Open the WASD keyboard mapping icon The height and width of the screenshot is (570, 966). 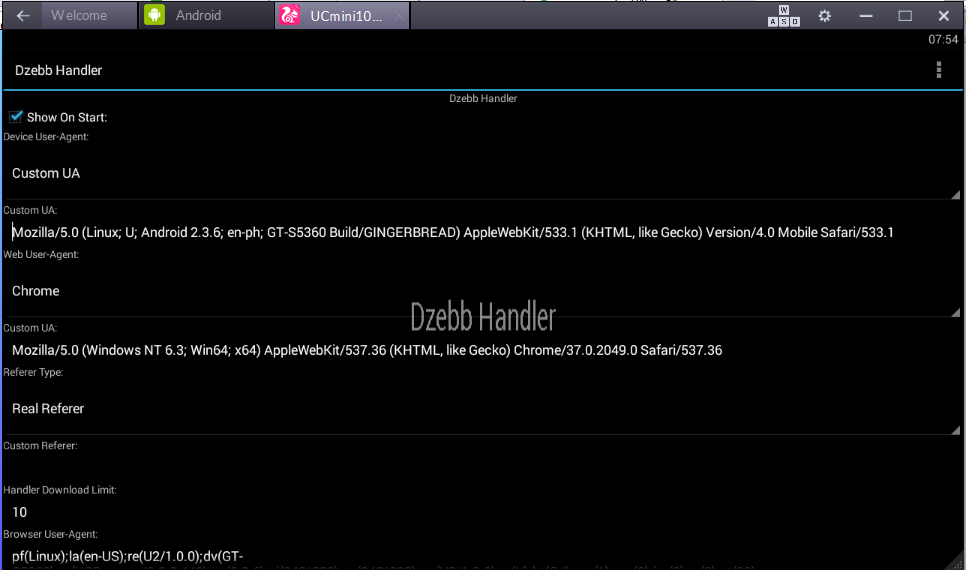[x=784, y=16]
